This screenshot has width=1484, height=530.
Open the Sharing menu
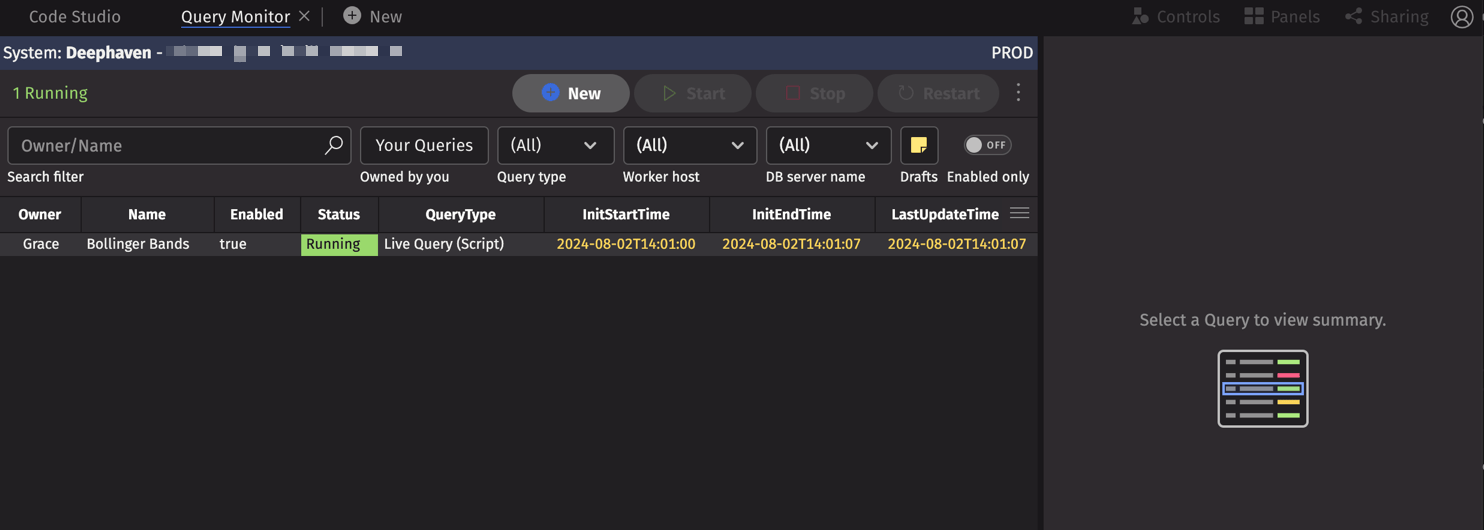point(1387,17)
